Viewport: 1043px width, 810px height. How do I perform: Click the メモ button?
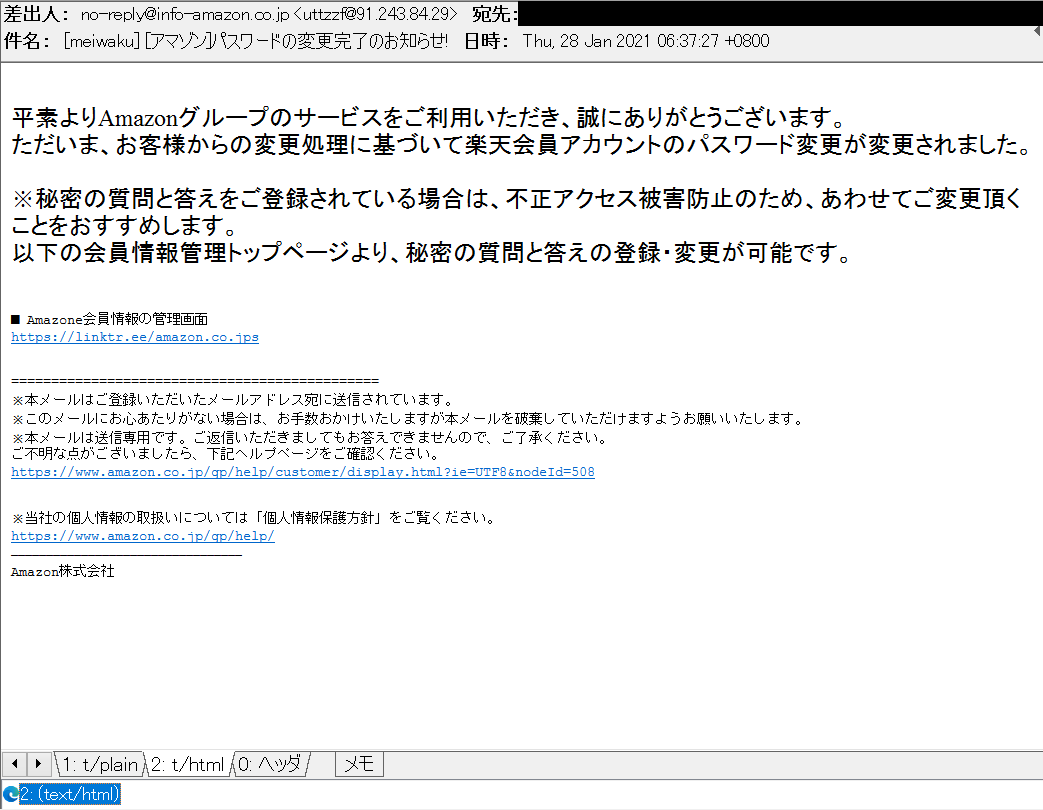pyautogui.click(x=359, y=764)
